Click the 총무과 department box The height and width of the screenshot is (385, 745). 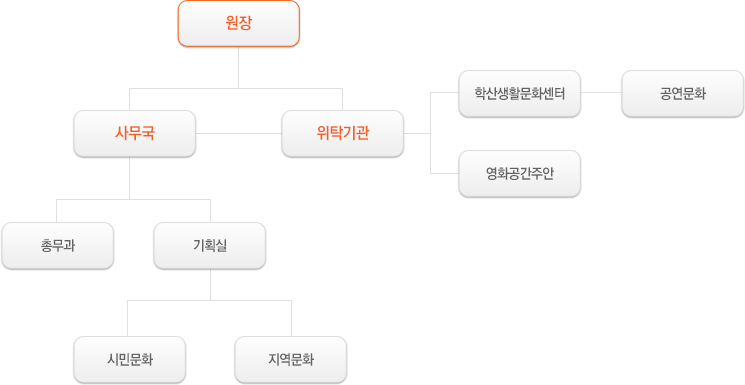tap(57, 246)
